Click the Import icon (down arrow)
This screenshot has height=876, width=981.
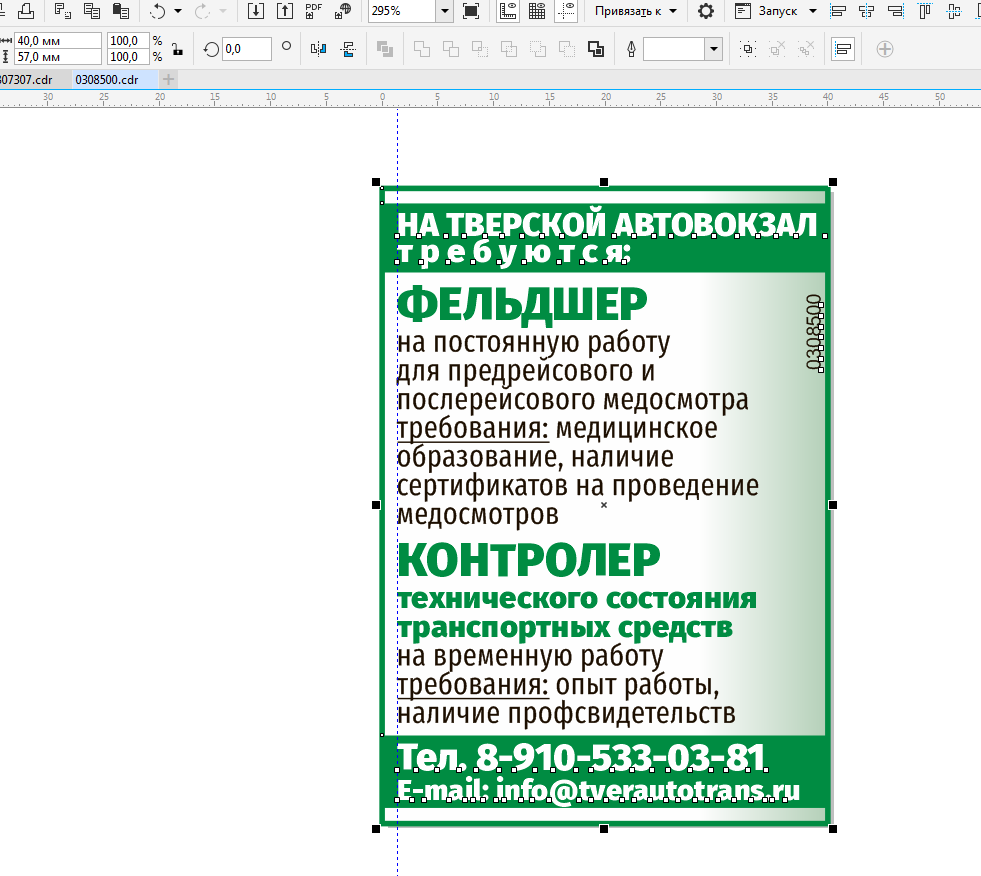255,11
